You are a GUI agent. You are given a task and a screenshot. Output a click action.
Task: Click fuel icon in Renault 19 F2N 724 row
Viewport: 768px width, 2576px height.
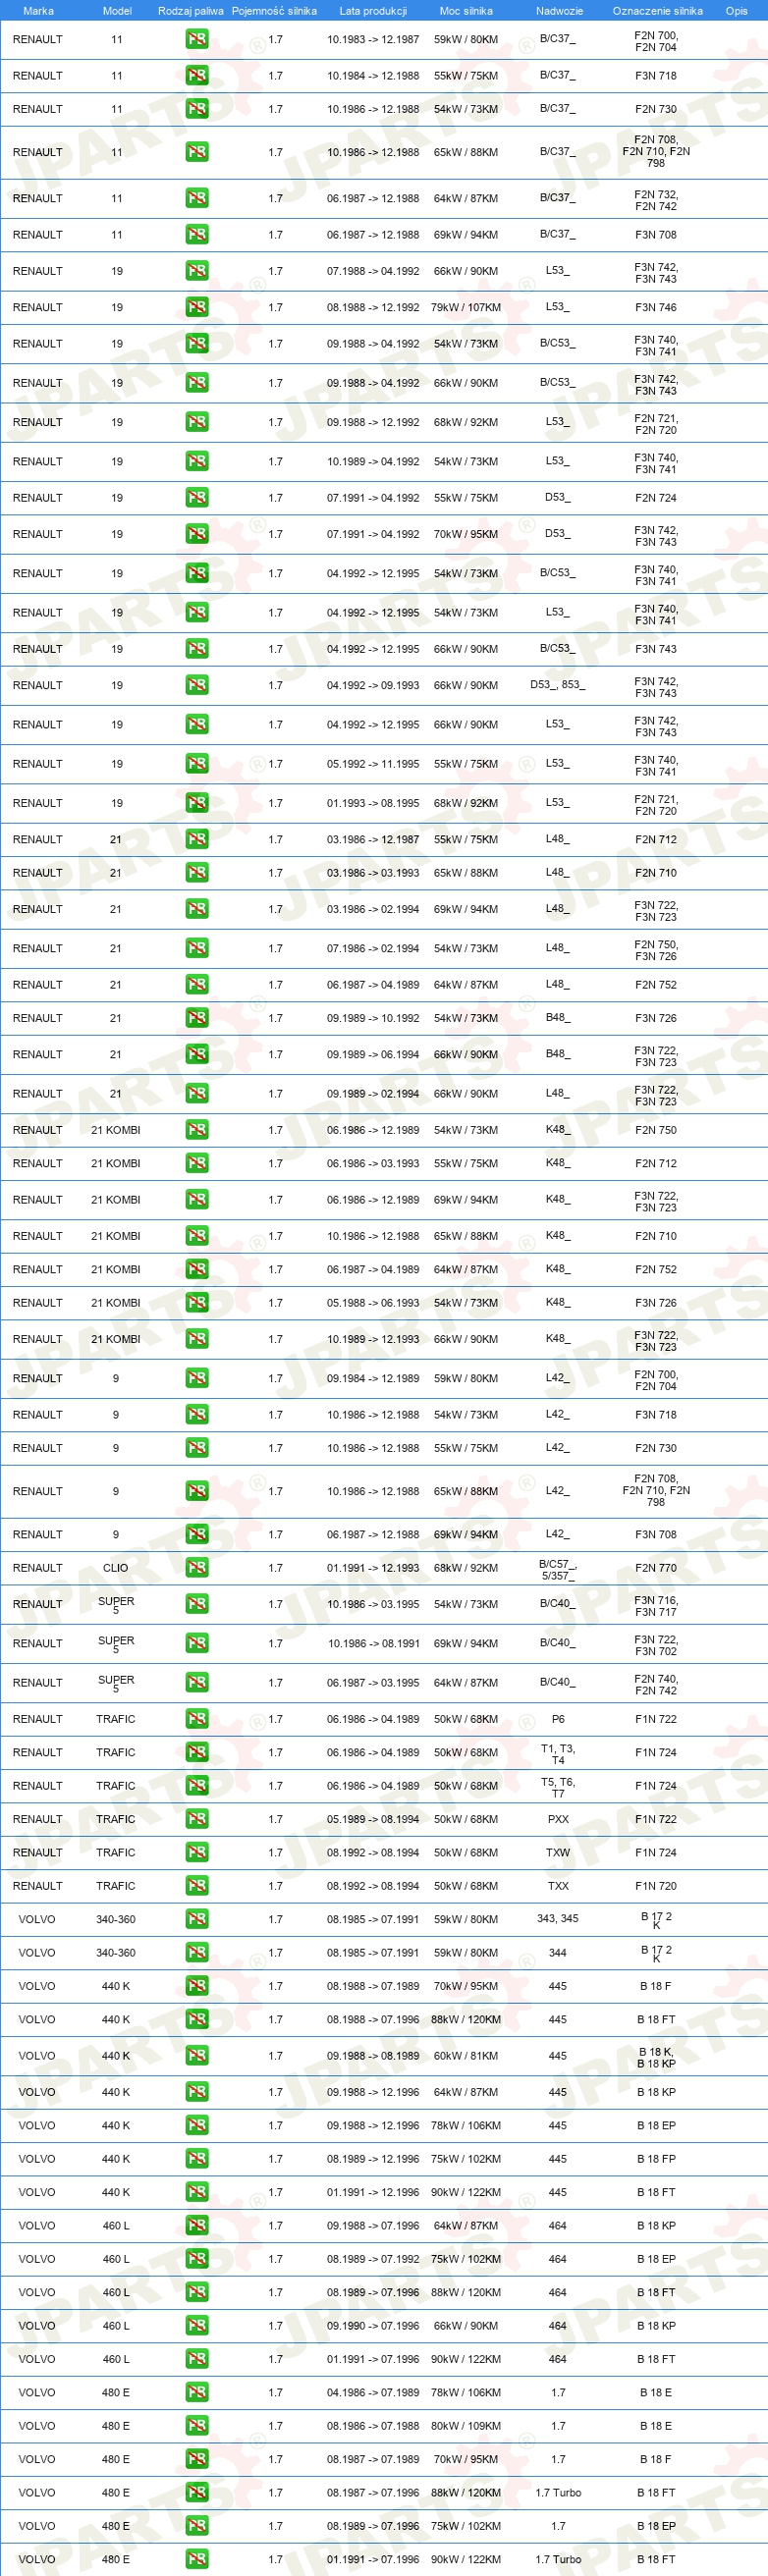pos(197,497)
